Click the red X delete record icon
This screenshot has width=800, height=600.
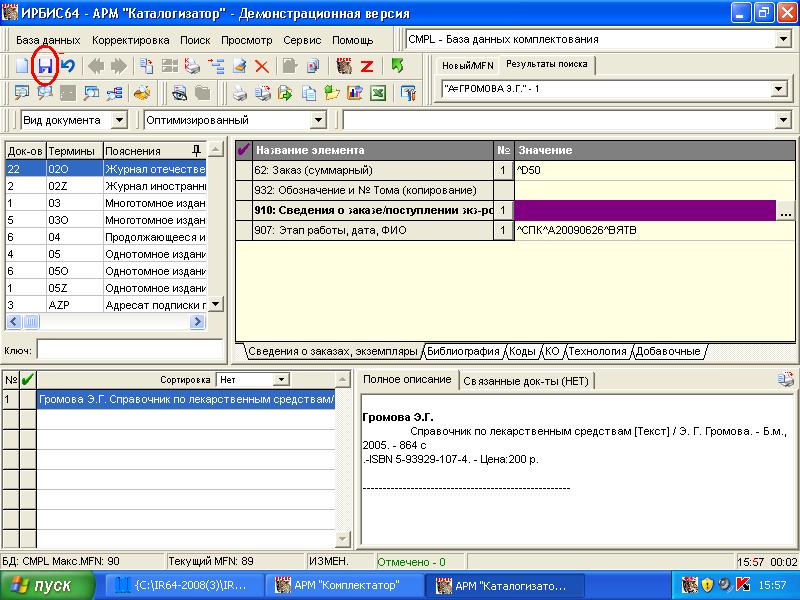click(x=262, y=66)
